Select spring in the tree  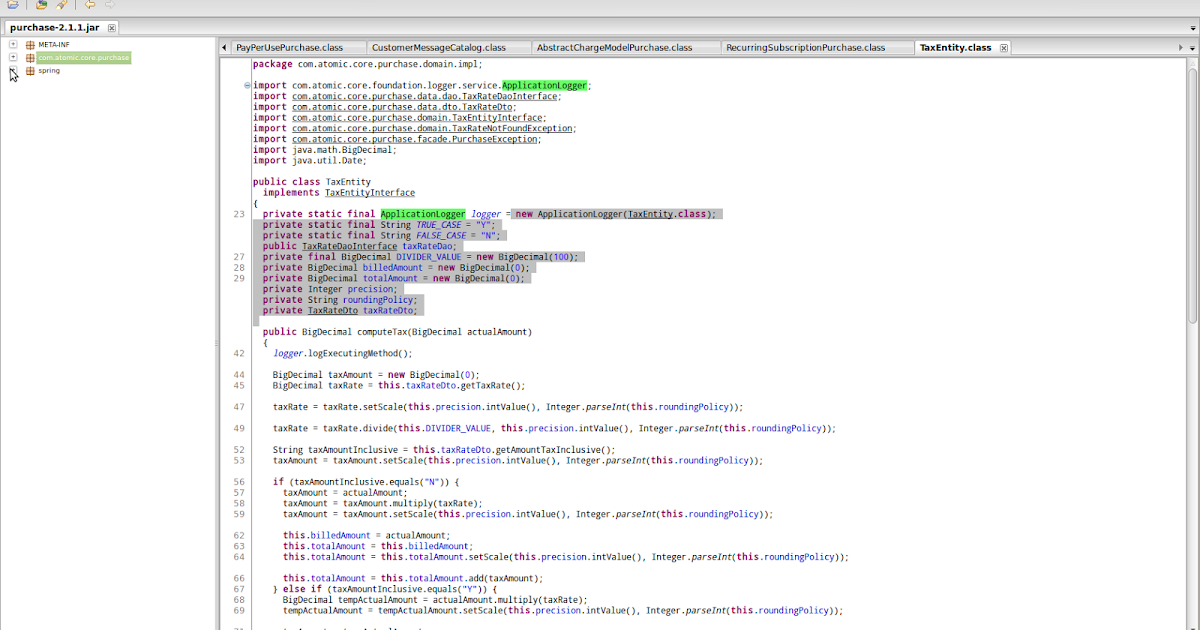[x=49, y=71]
